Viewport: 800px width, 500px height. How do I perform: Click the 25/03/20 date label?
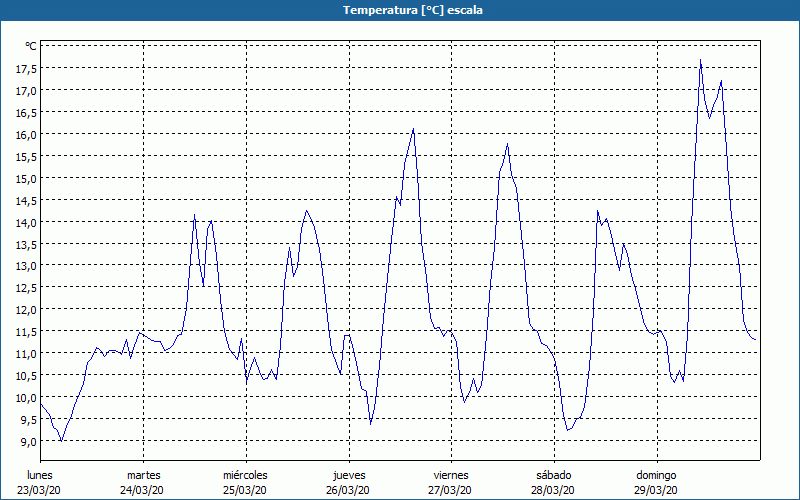coord(245,490)
